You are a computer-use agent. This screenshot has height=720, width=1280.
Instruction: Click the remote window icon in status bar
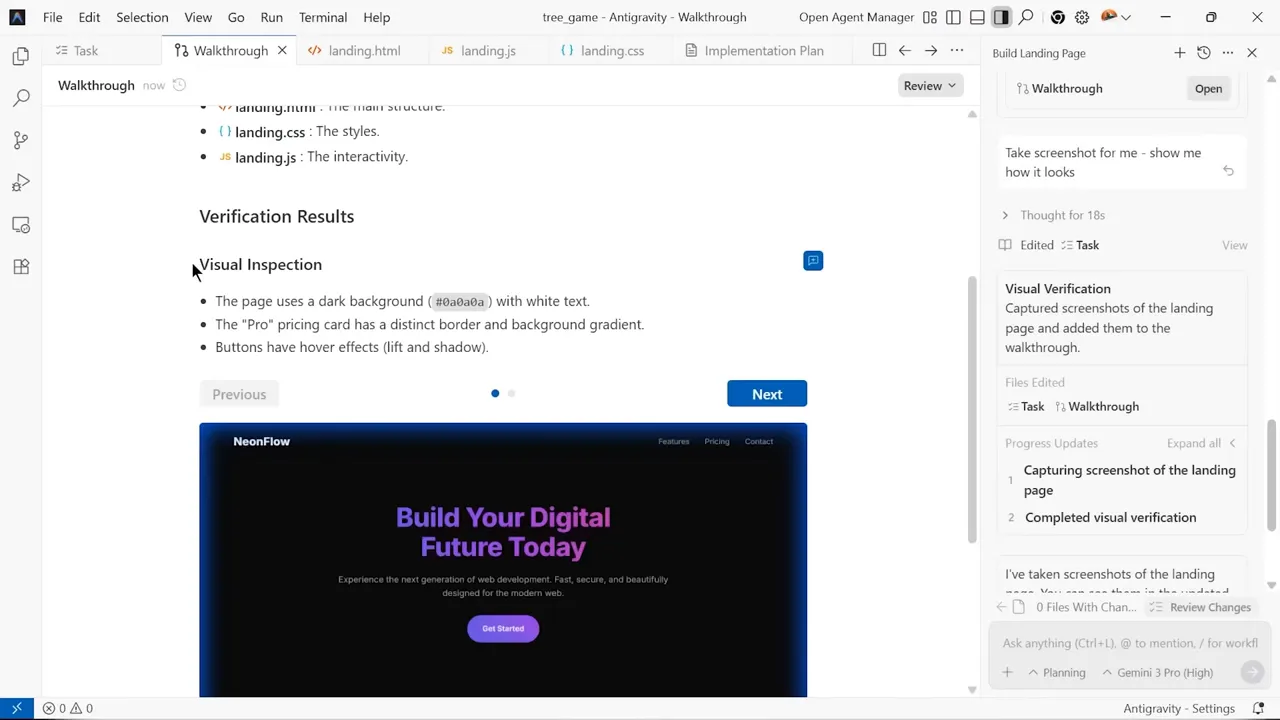[x=17, y=708]
